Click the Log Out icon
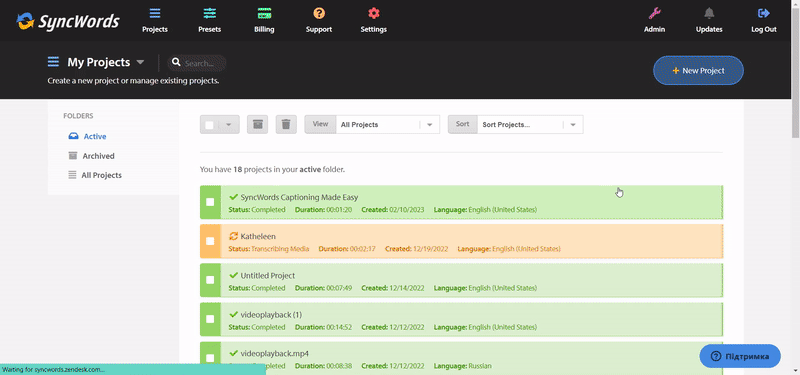This screenshot has height=375, width=800. (764, 13)
